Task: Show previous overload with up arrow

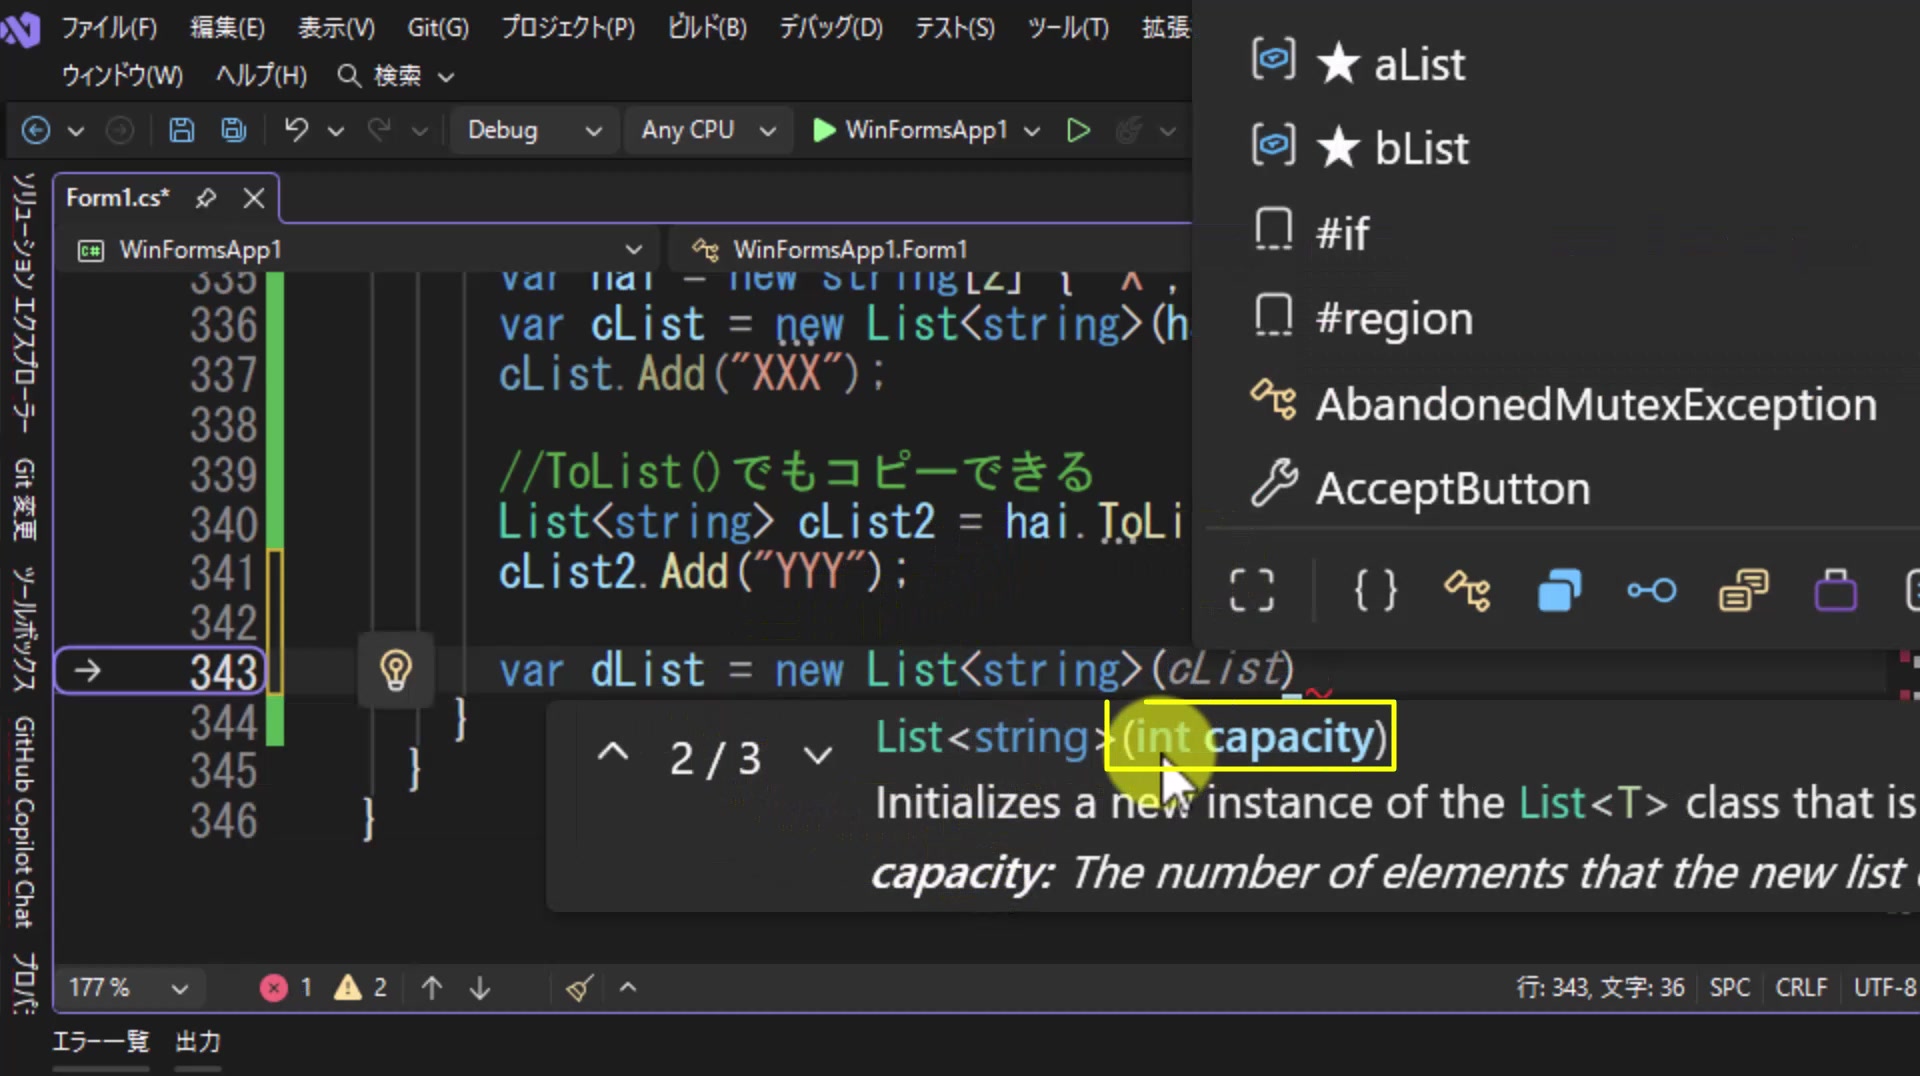Action: click(613, 753)
